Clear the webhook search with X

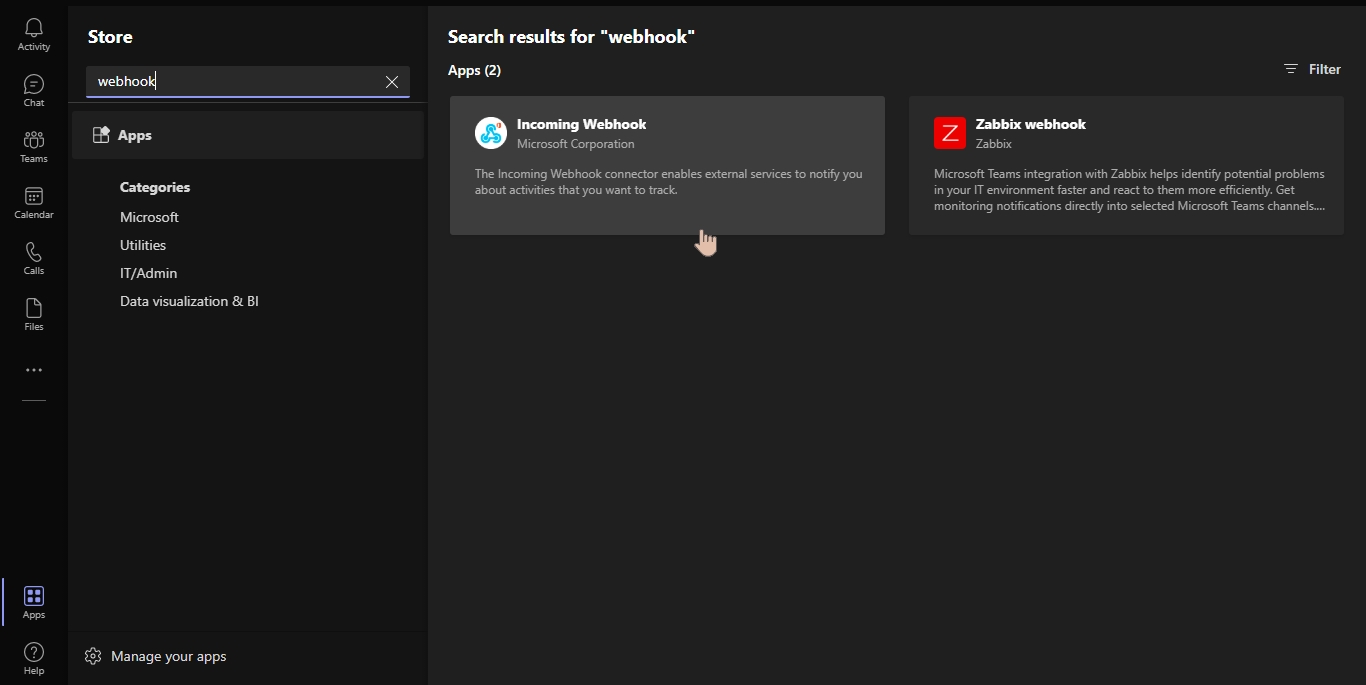[x=392, y=82]
